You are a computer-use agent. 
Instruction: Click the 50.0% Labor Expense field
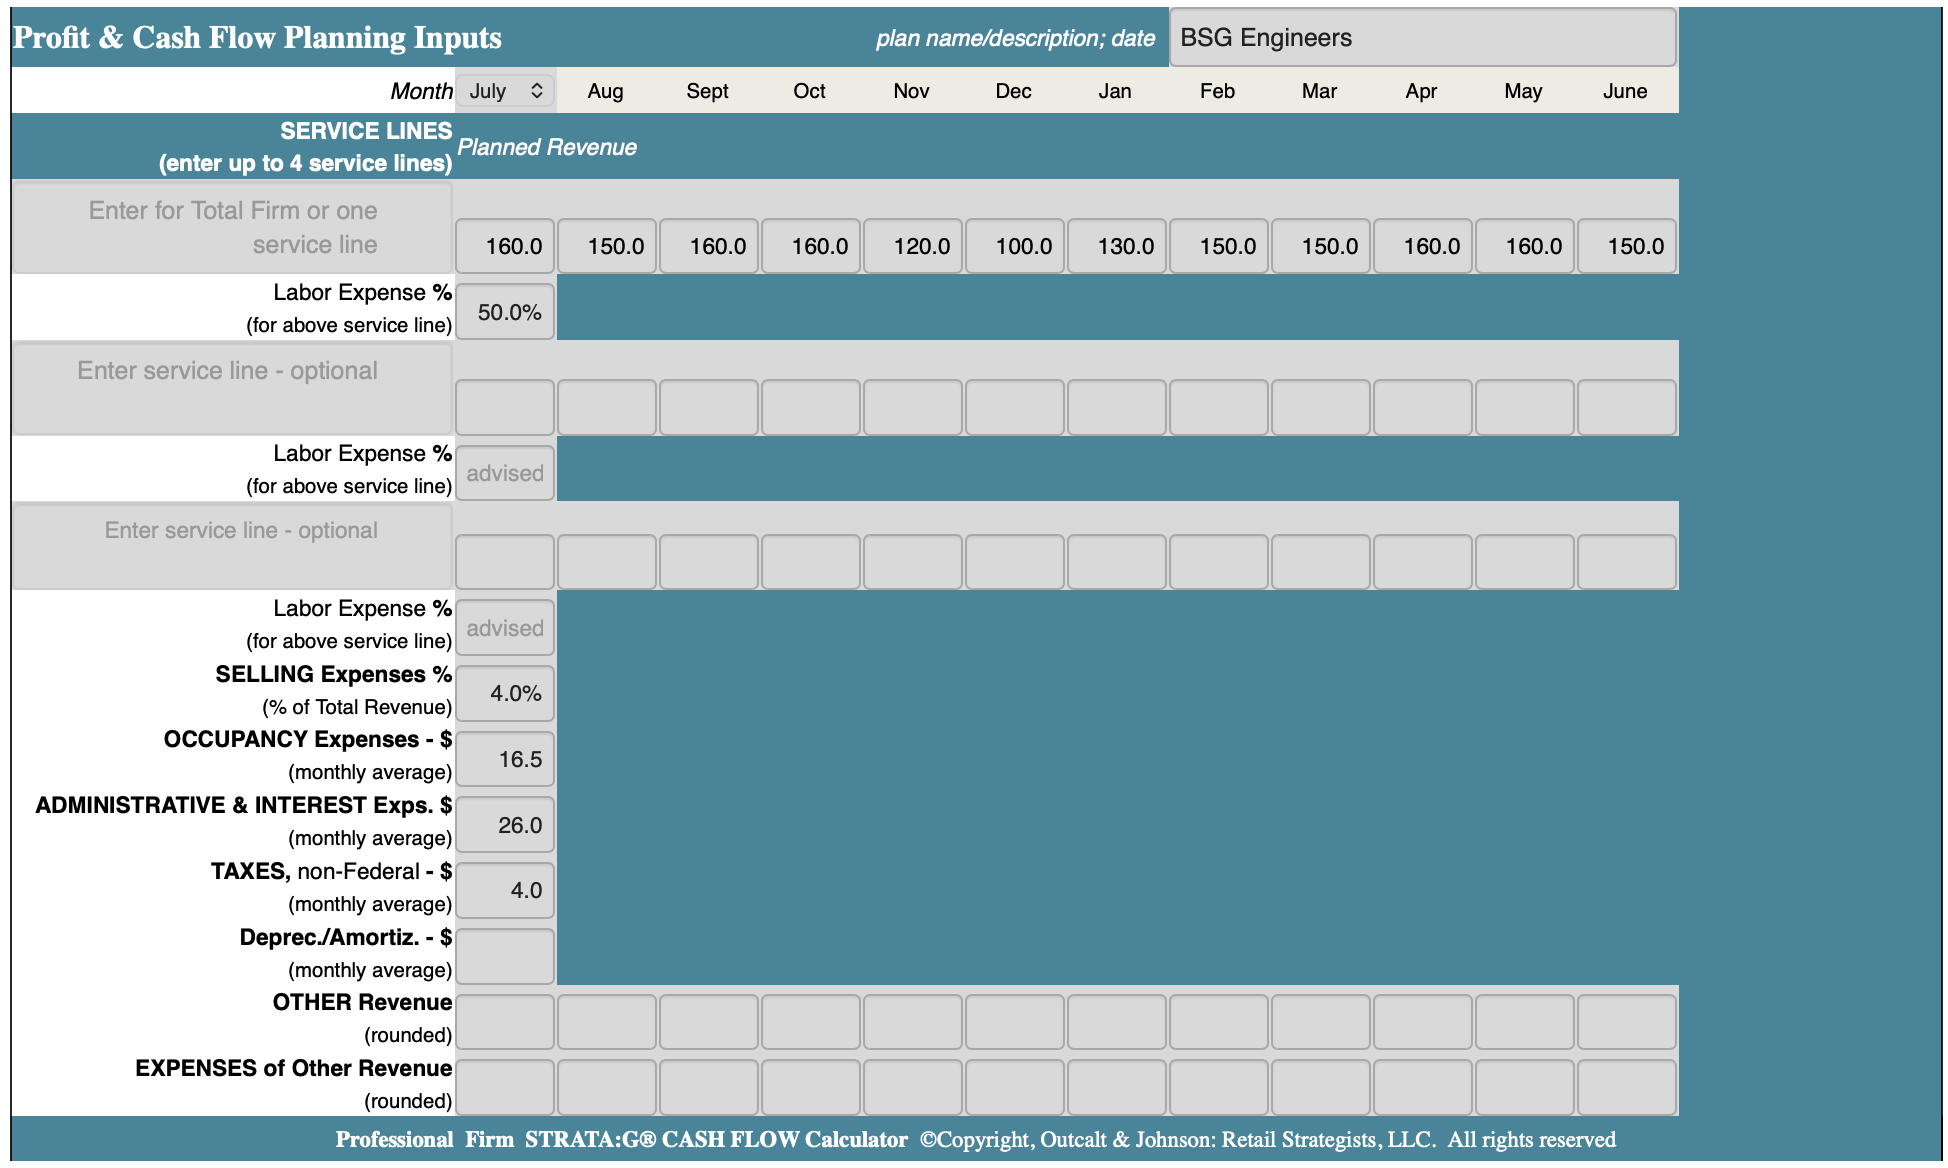pyautogui.click(x=505, y=312)
